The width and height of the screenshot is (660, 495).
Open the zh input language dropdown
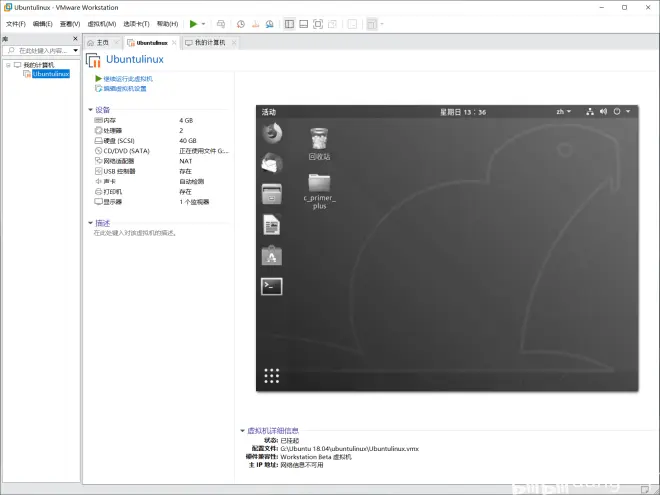(x=564, y=112)
